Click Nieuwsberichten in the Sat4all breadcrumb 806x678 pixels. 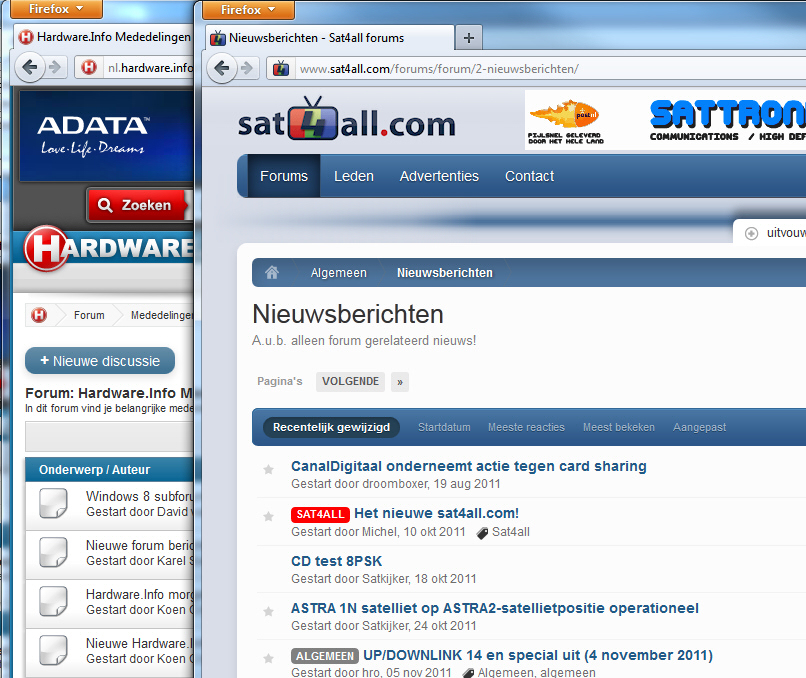click(x=445, y=272)
